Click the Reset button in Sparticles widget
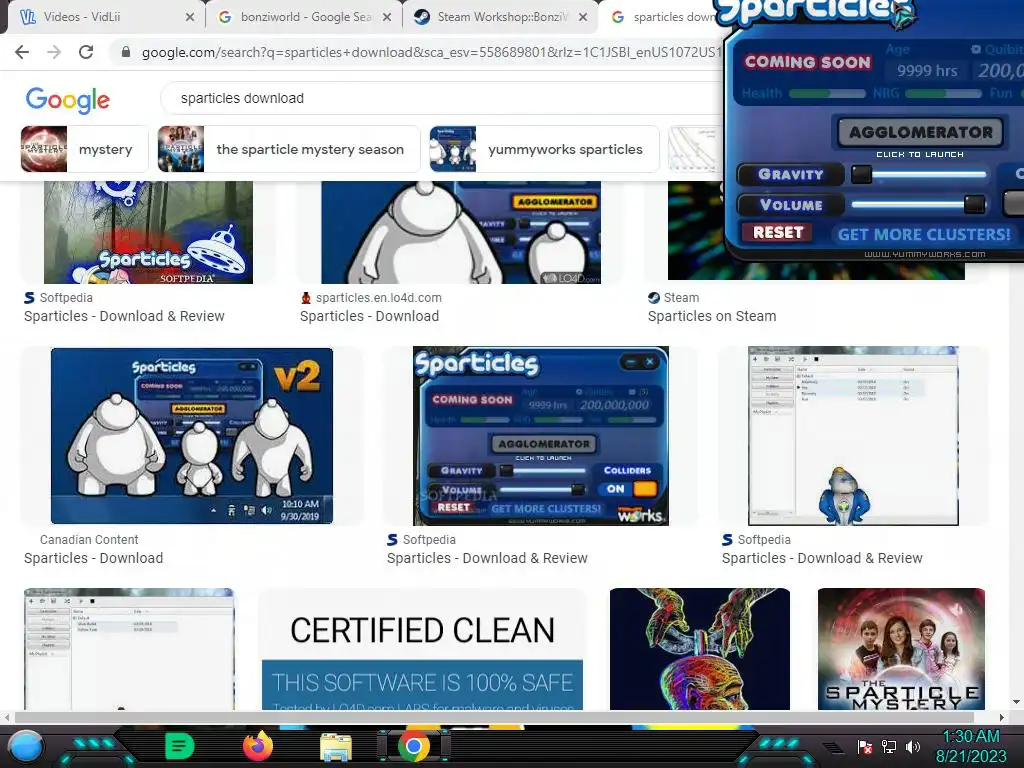 [x=777, y=232]
